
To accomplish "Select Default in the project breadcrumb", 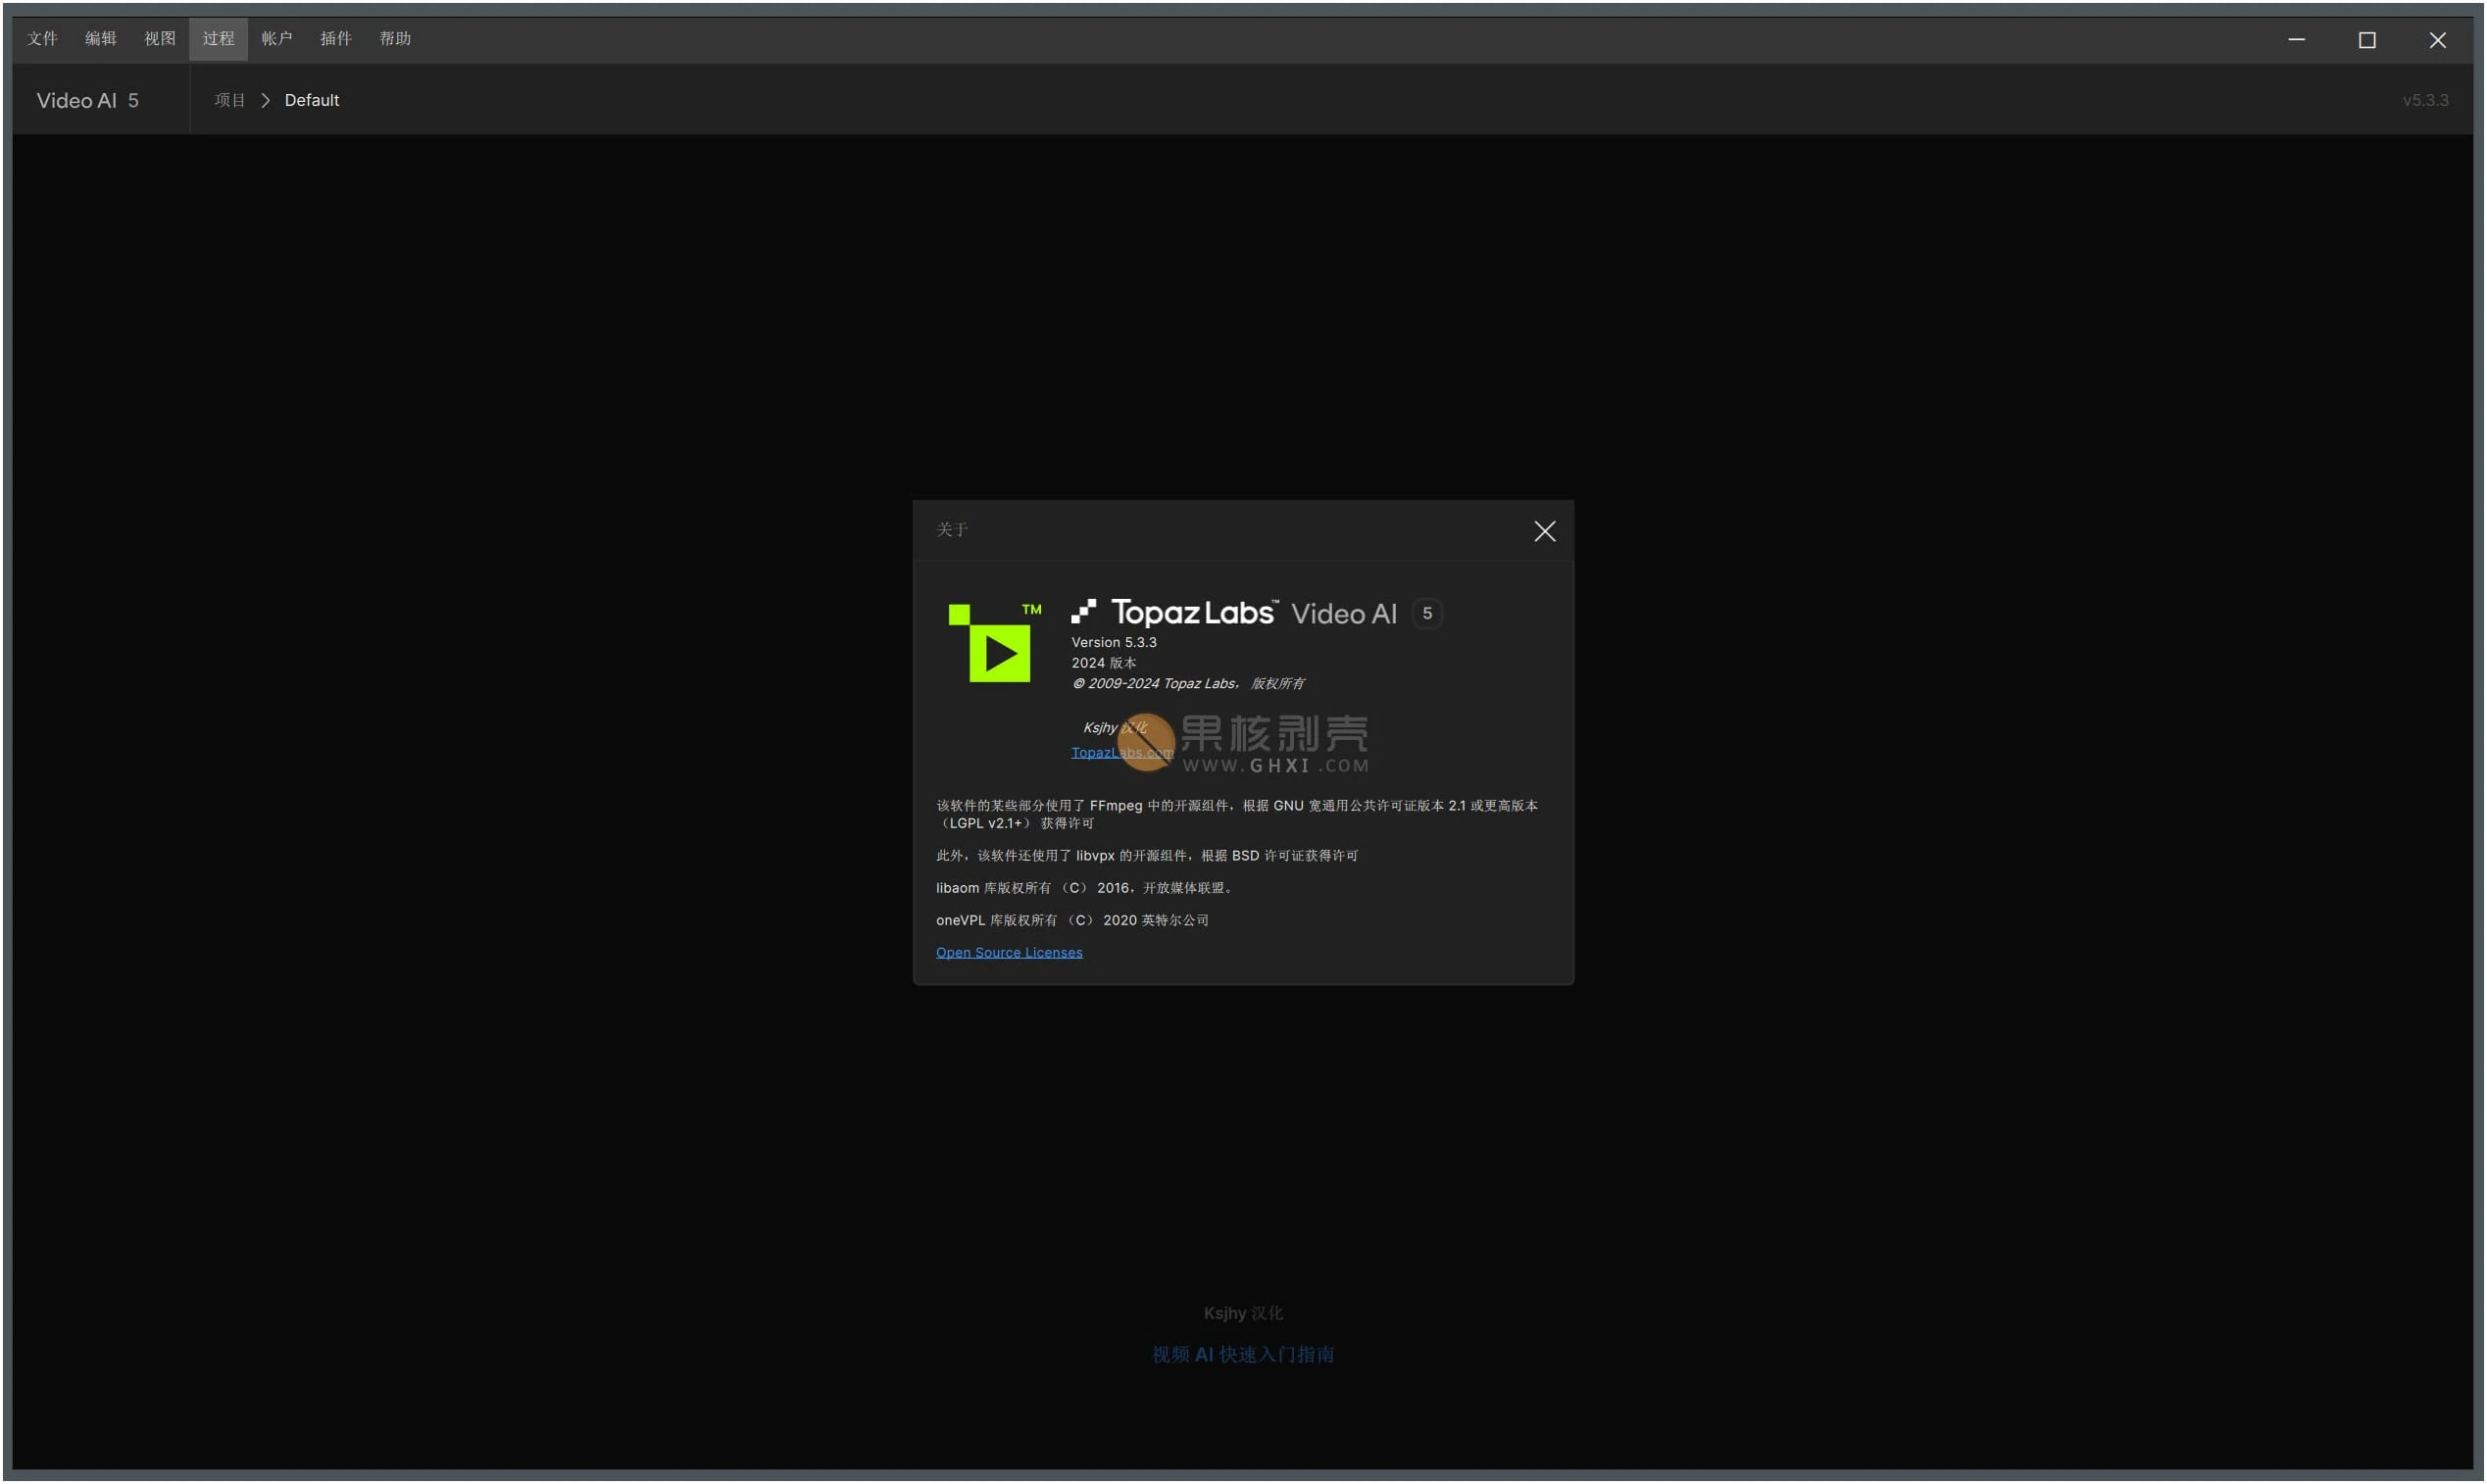I will [311, 100].
